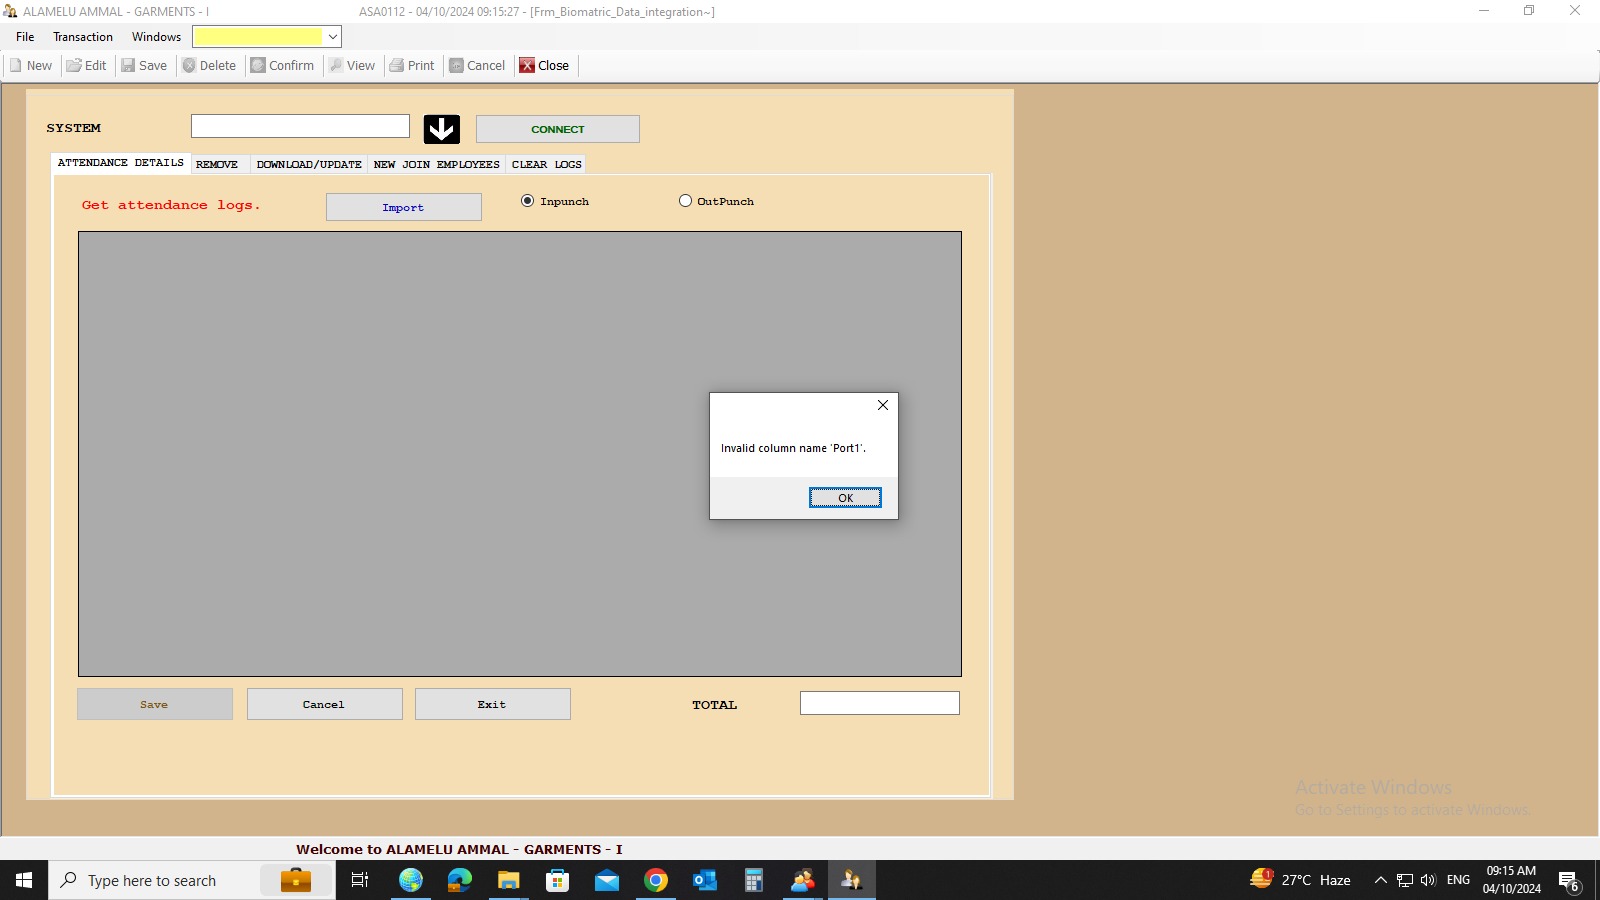Image resolution: width=1600 pixels, height=900 pixels.
Task: Click the green CONNECT button
Action: pos(557,129)
